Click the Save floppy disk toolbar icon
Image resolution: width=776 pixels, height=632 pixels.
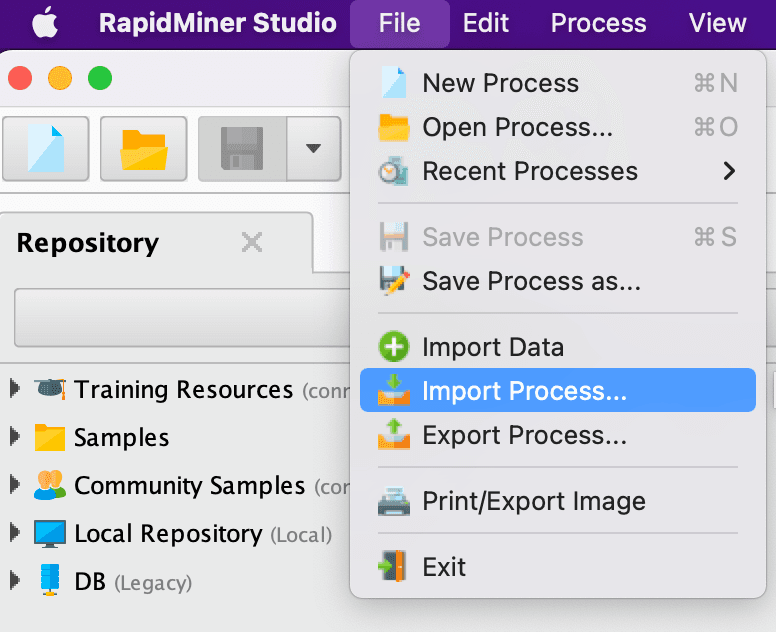click(242, 148)
